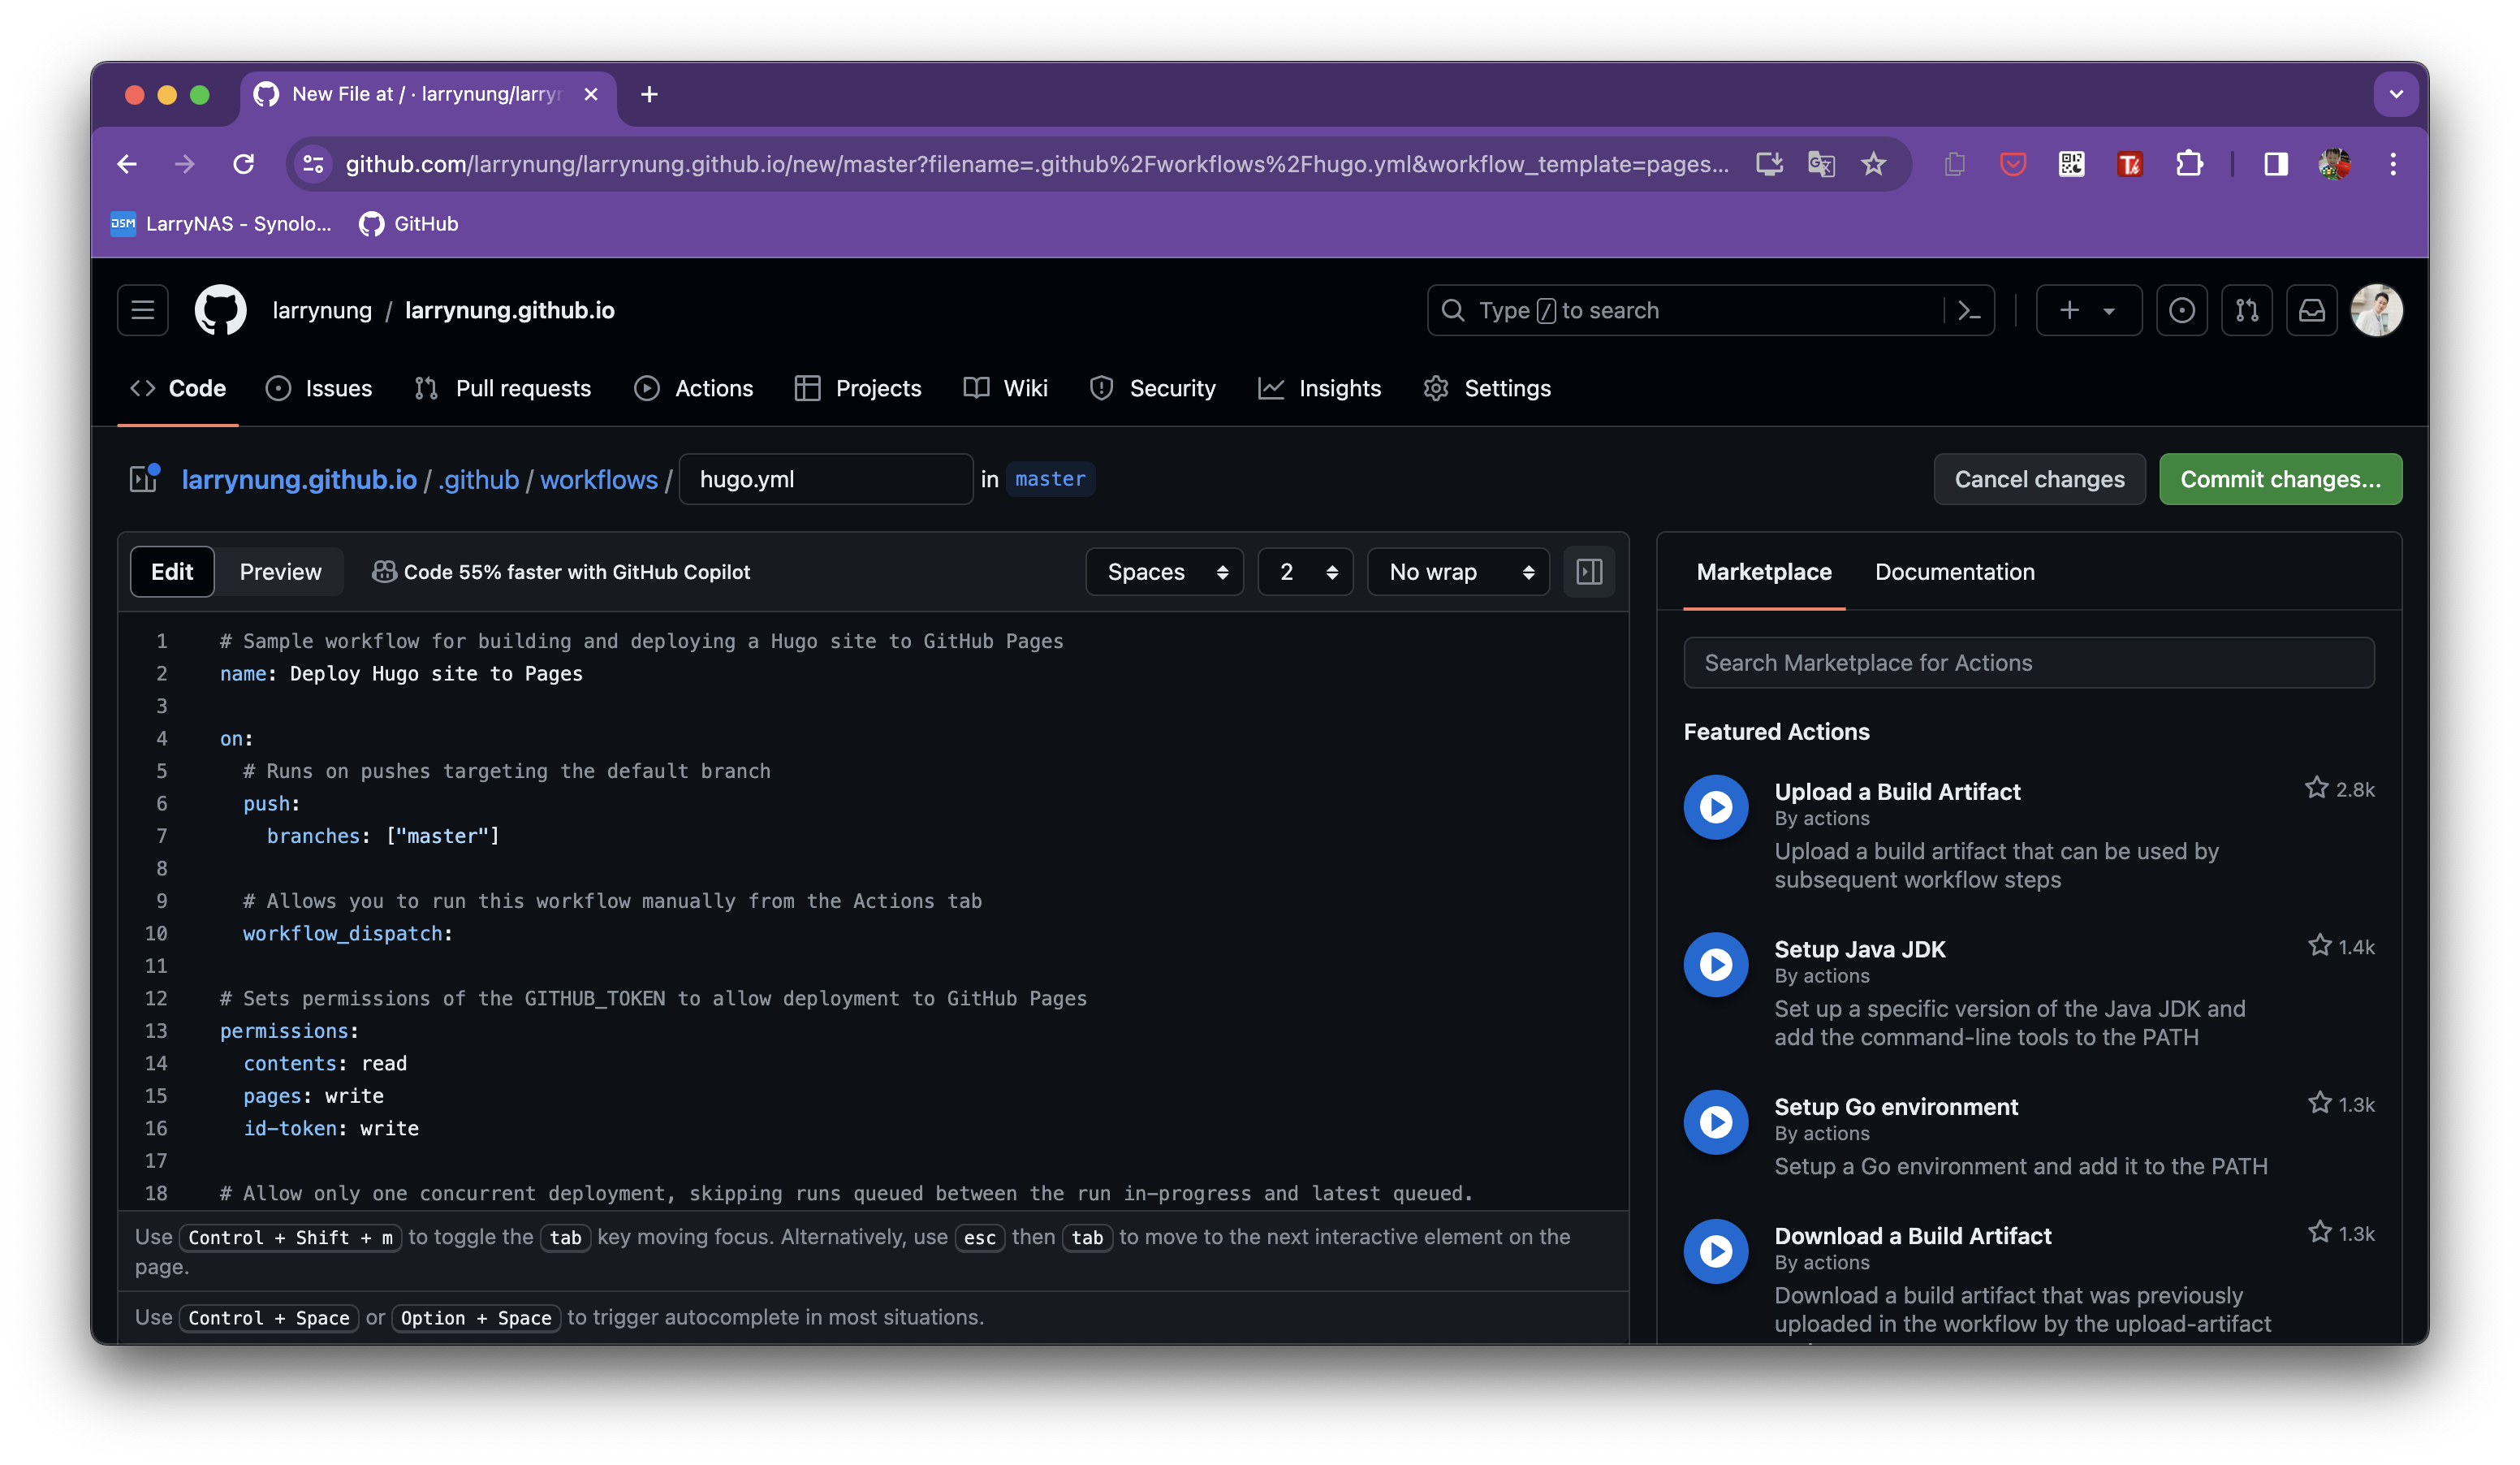View Issues via the header circle-dot icon
This screenshot has width=2520, height=1465.
2181,310
